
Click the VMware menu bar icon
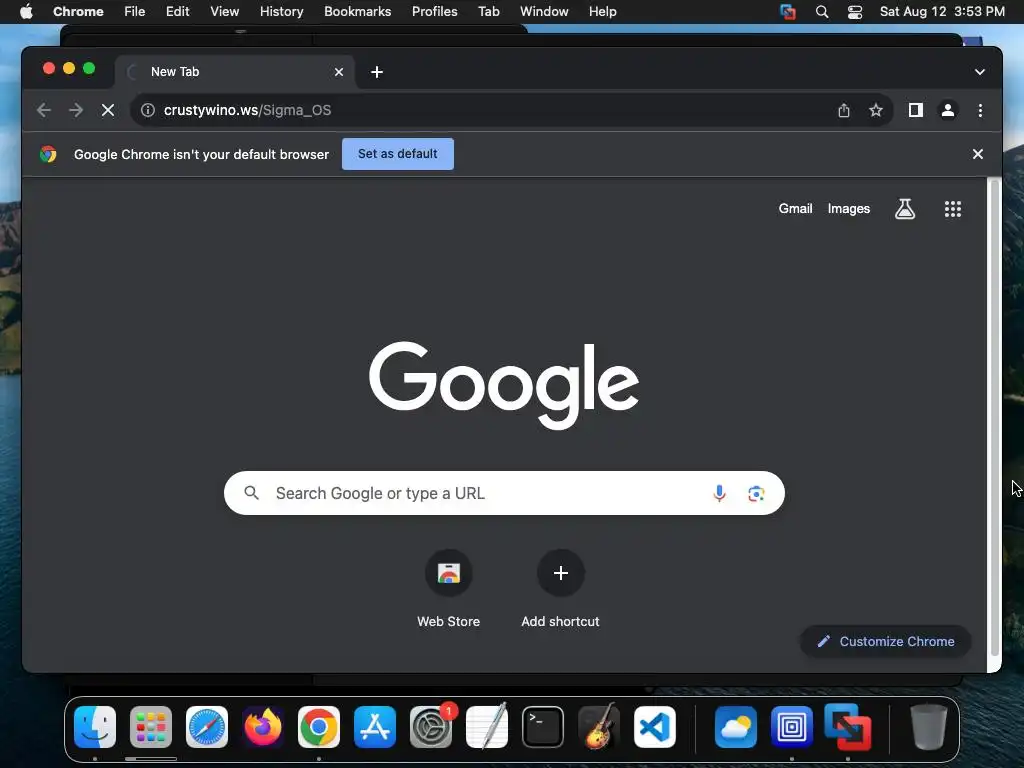tap(788, 12)
